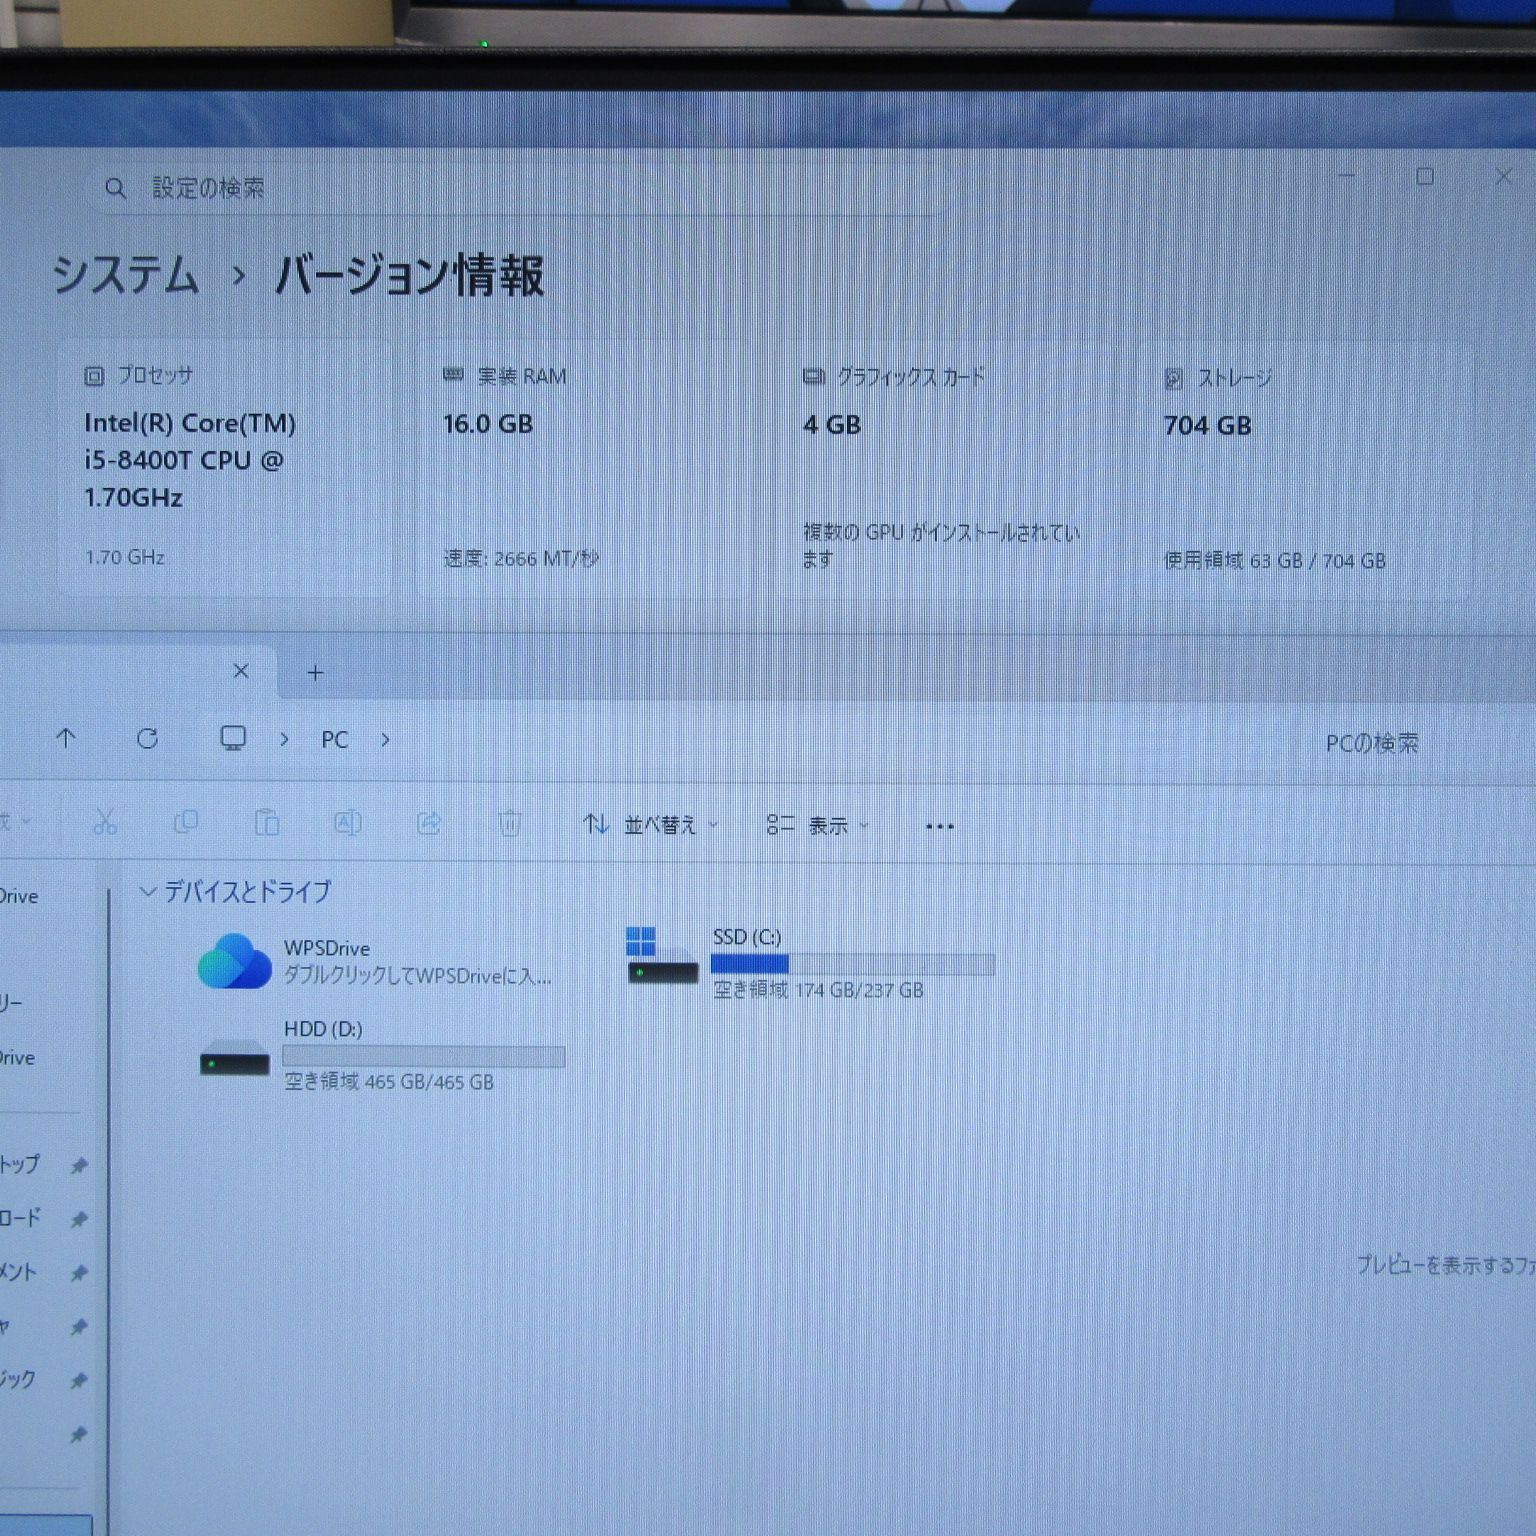Click the Share toolbar icon

point(429,823)
